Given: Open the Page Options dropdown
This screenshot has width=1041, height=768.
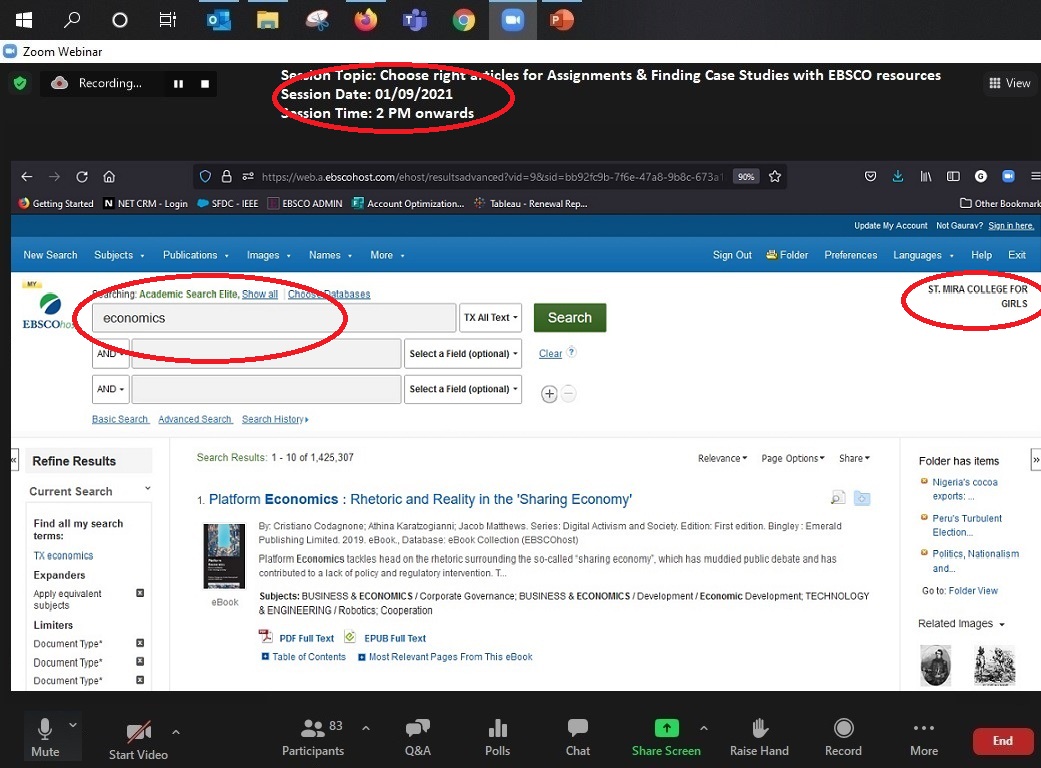Looking at the screenshot, I should tap(792, 458).
